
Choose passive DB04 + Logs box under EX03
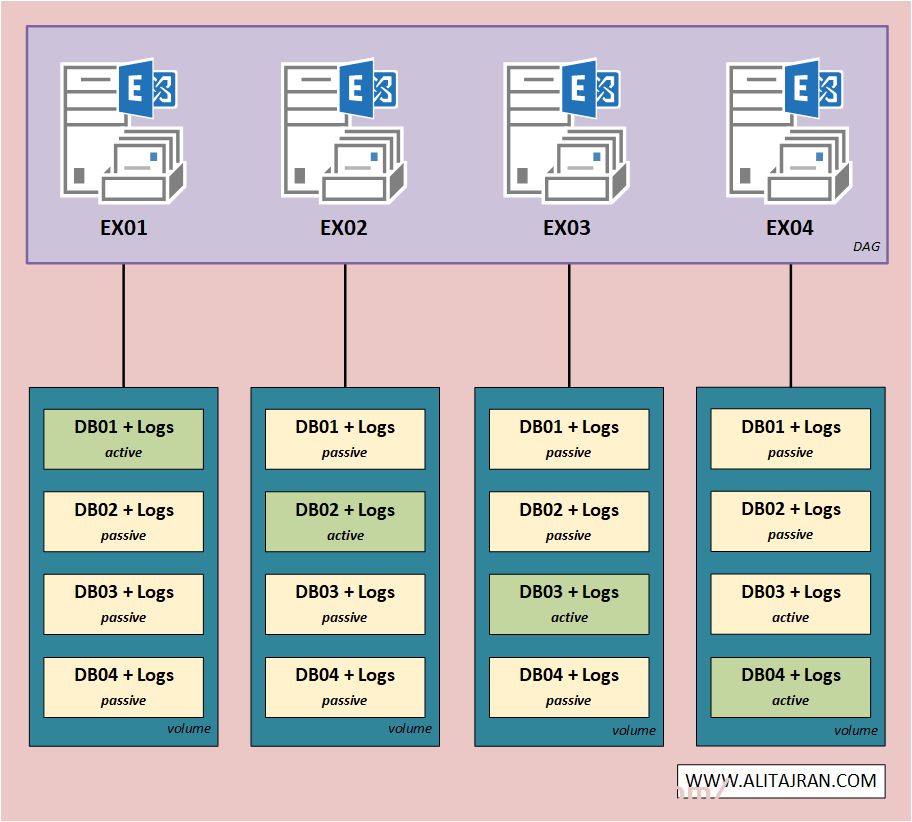(569, 688)
